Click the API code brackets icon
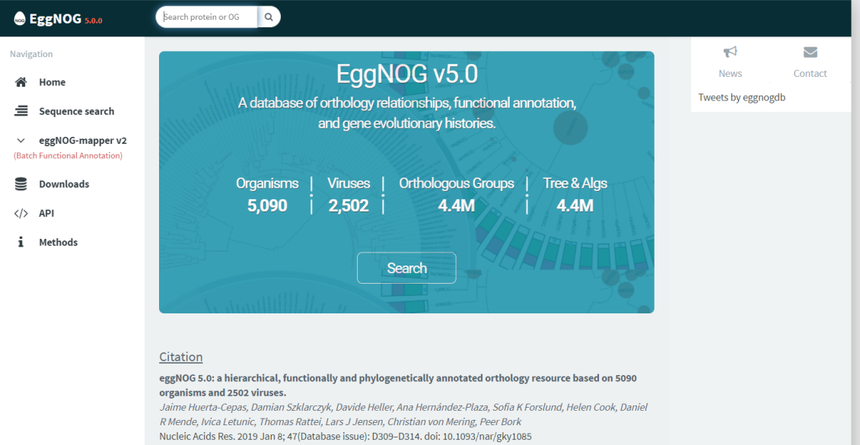The height and width of the screenshot is (445, 860). 21,213
